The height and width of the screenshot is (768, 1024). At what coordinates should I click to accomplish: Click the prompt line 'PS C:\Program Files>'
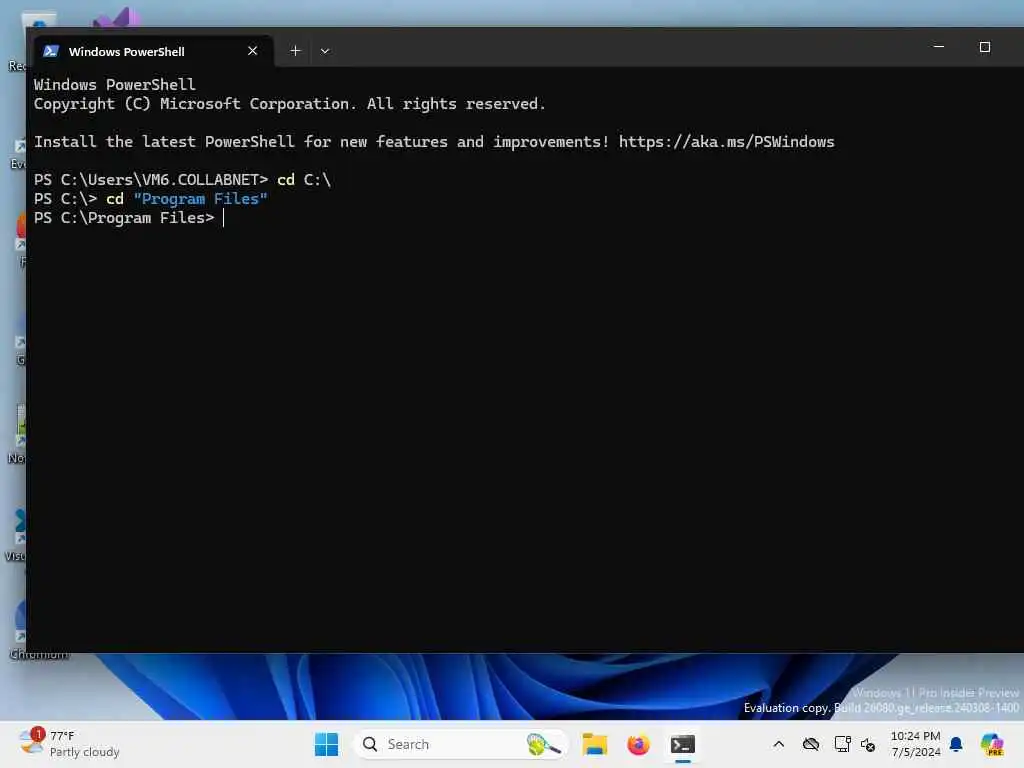(124, 217)
